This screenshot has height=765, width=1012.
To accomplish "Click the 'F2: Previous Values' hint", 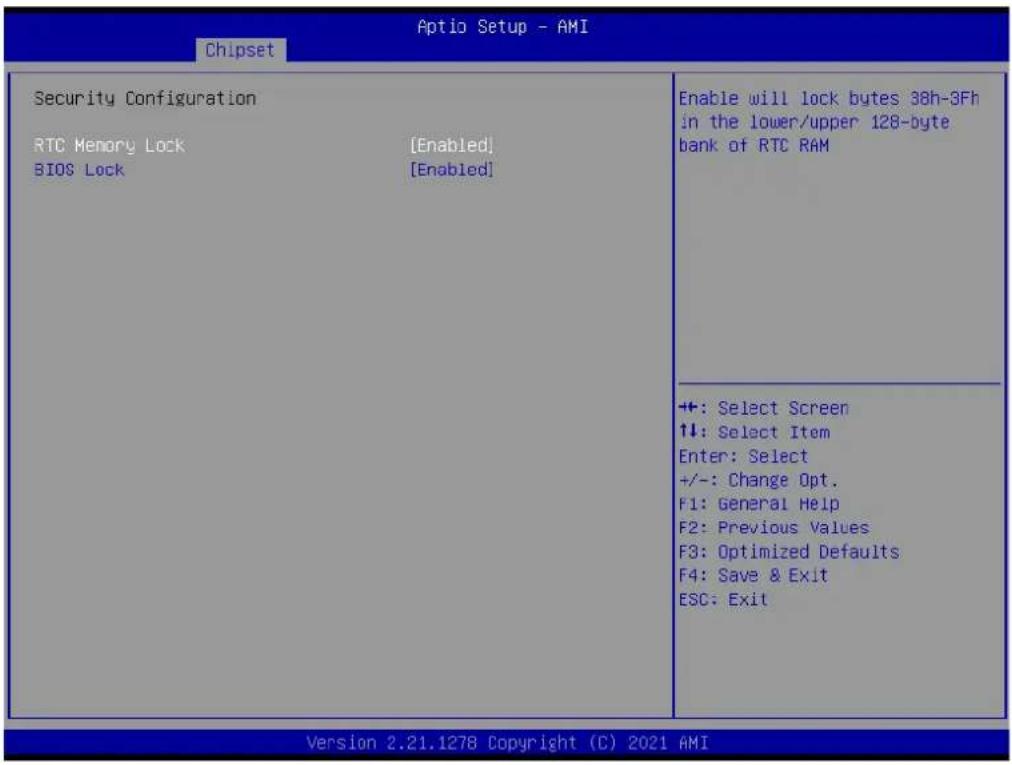I will (x=774, y=527).
